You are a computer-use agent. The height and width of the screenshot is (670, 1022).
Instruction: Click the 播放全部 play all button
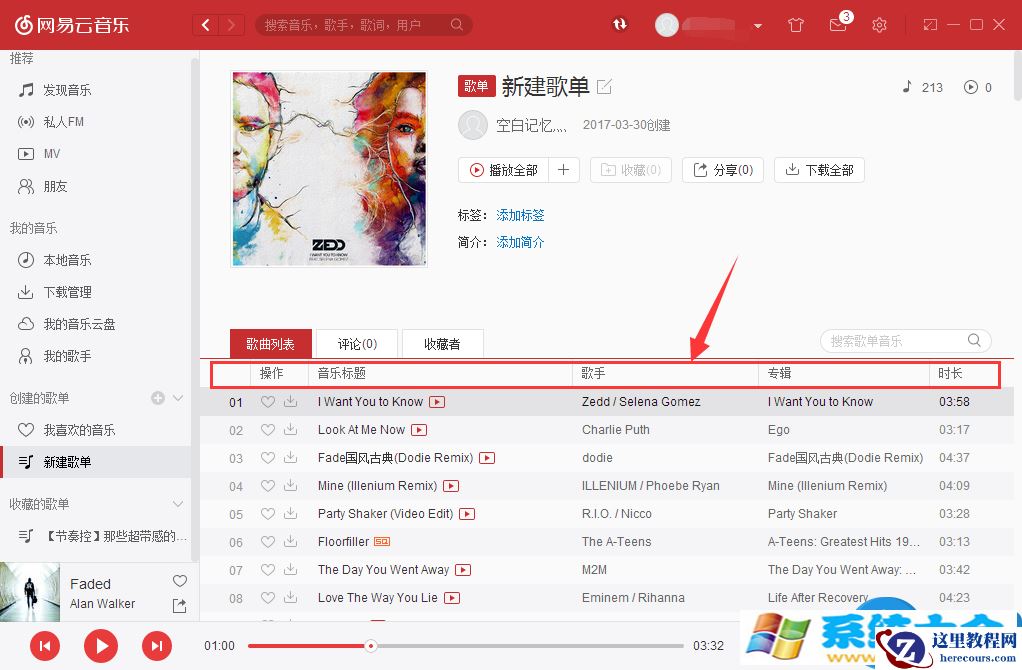pos(503,170)
